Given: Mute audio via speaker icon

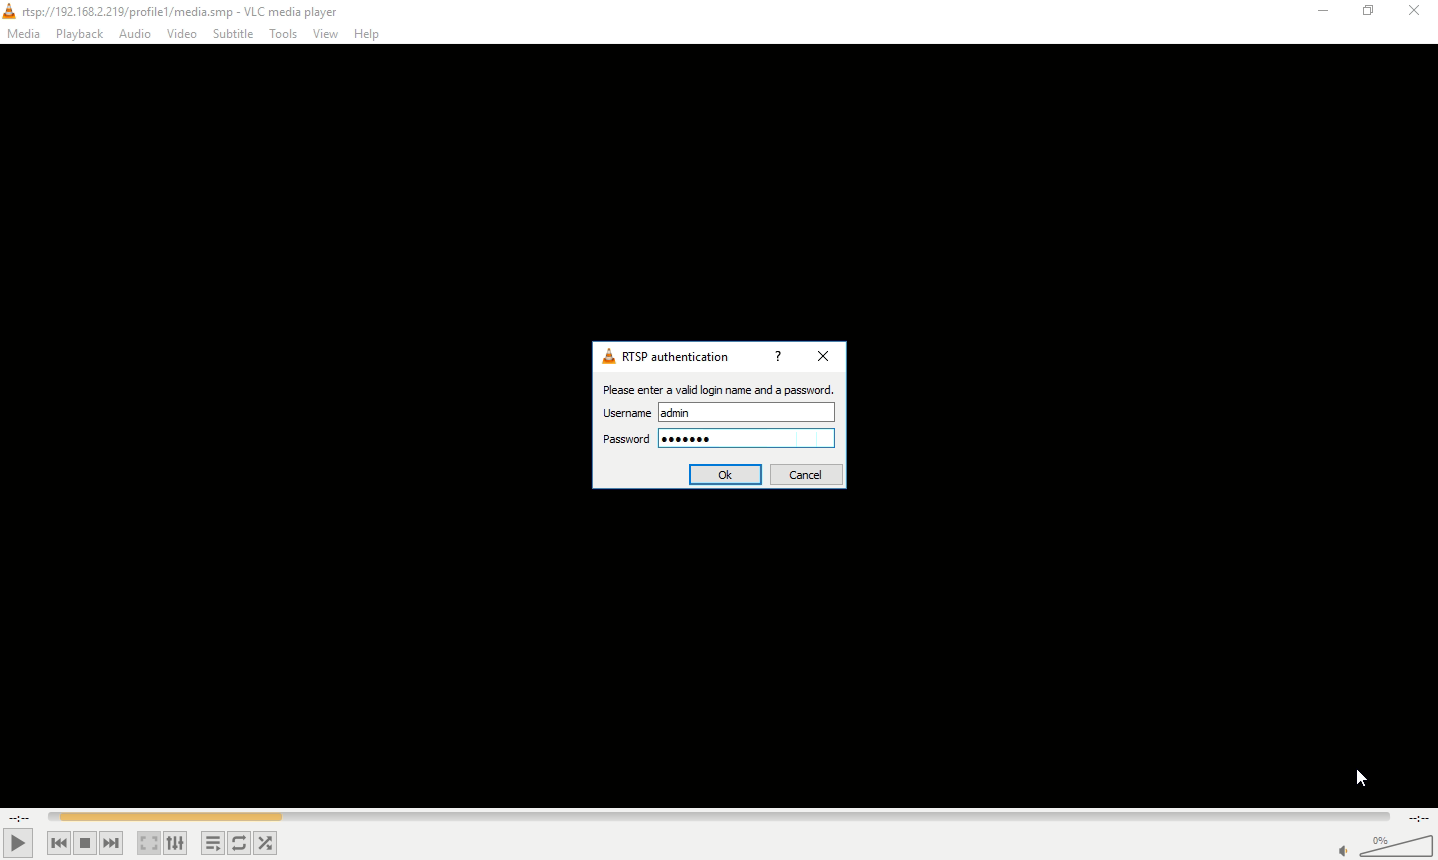Looking at the screenshot, I should click(1343, 851).
